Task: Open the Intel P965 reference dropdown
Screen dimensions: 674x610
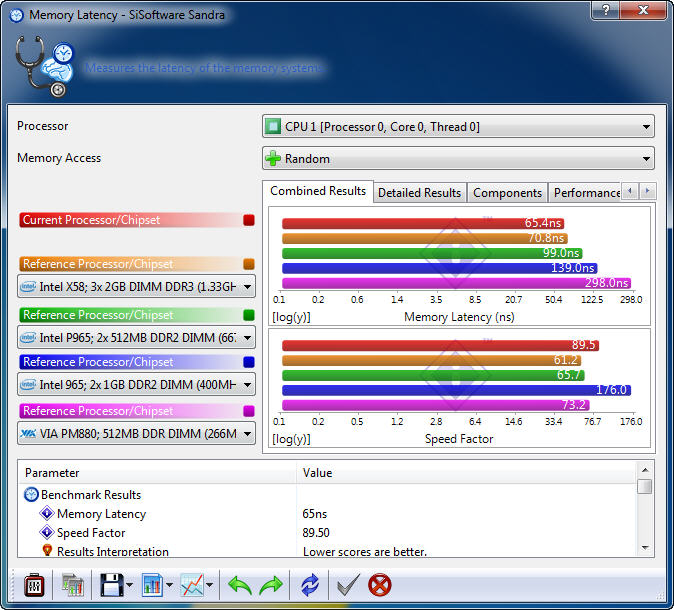Action: coord(136,337)
